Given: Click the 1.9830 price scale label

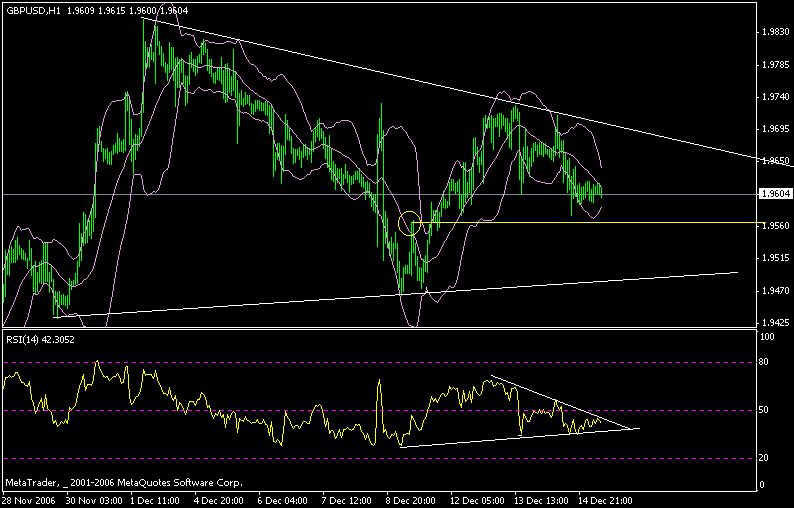Looking at the screenshot, I should click(x=776, y=32).
